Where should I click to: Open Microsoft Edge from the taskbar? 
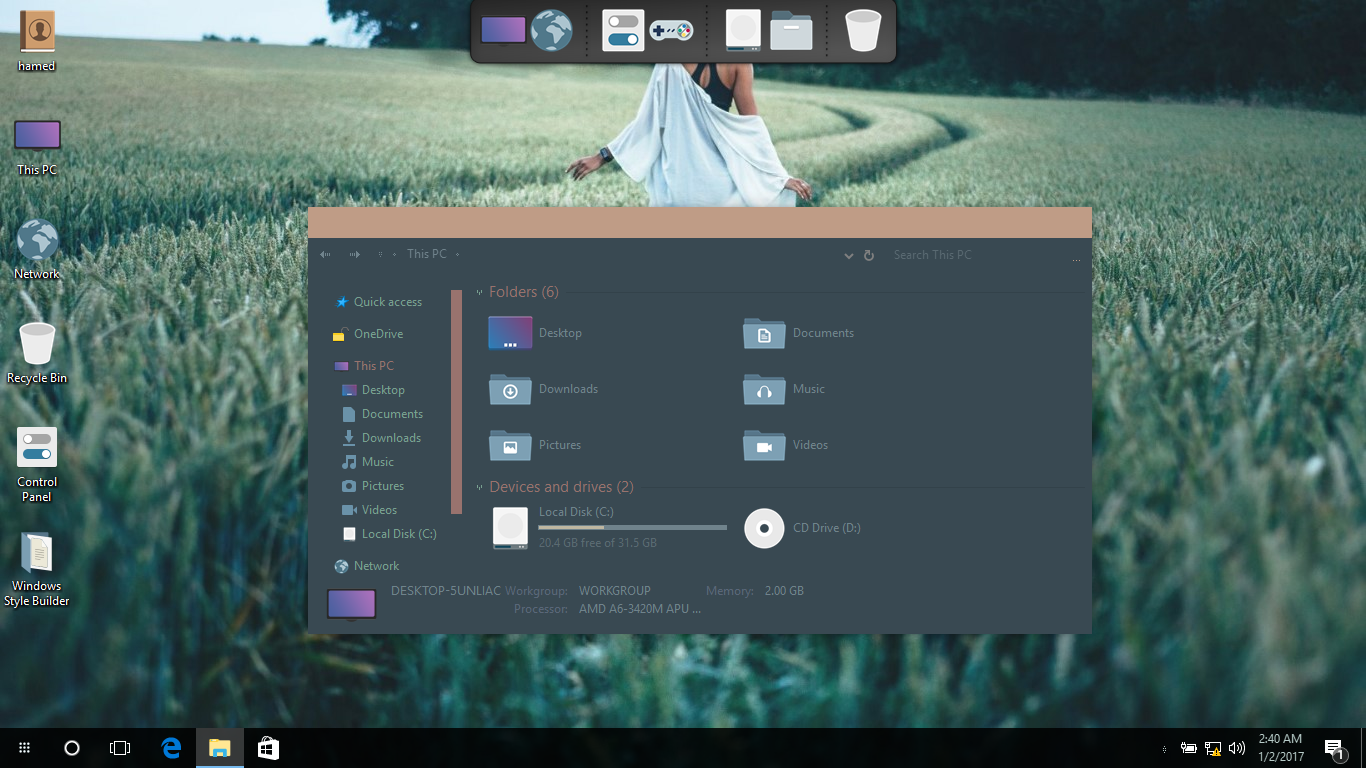[x=171, y=747]
